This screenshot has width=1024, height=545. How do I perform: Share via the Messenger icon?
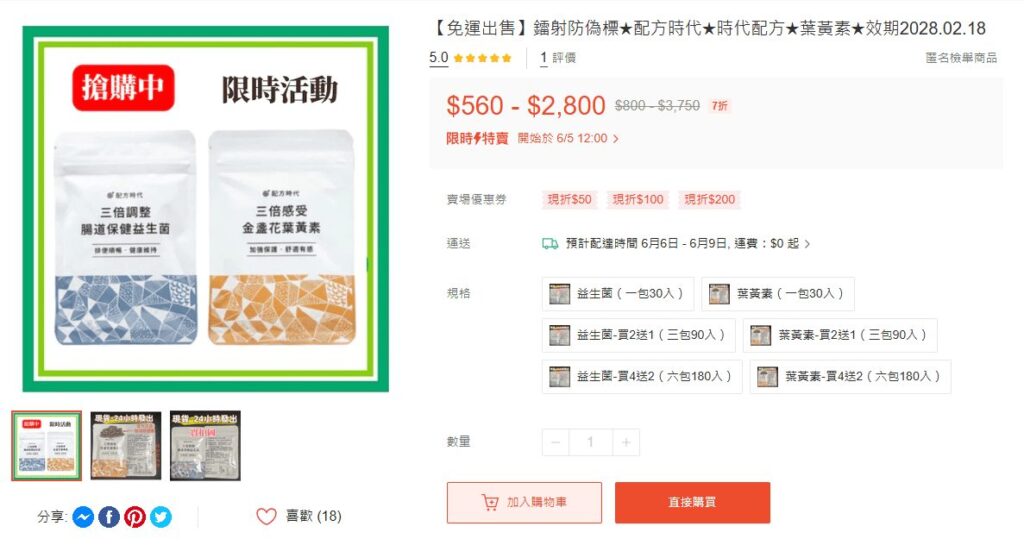[83, 517]
